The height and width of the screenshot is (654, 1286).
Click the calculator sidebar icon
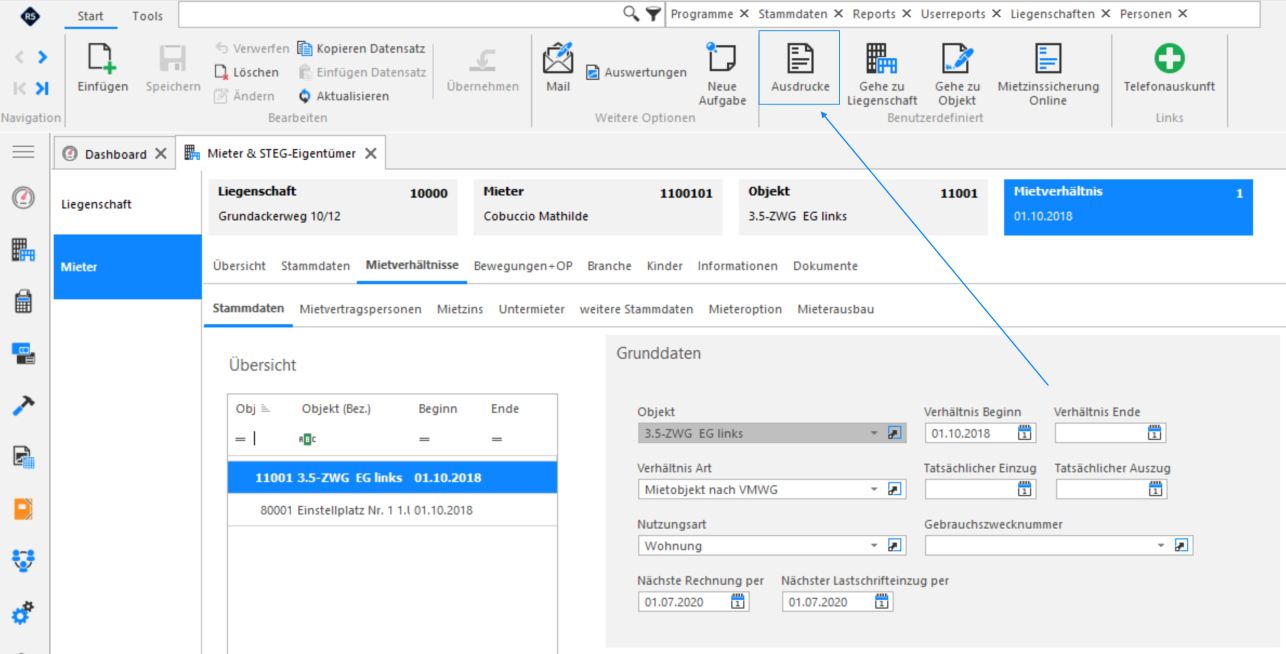click(x=23, y=301)
